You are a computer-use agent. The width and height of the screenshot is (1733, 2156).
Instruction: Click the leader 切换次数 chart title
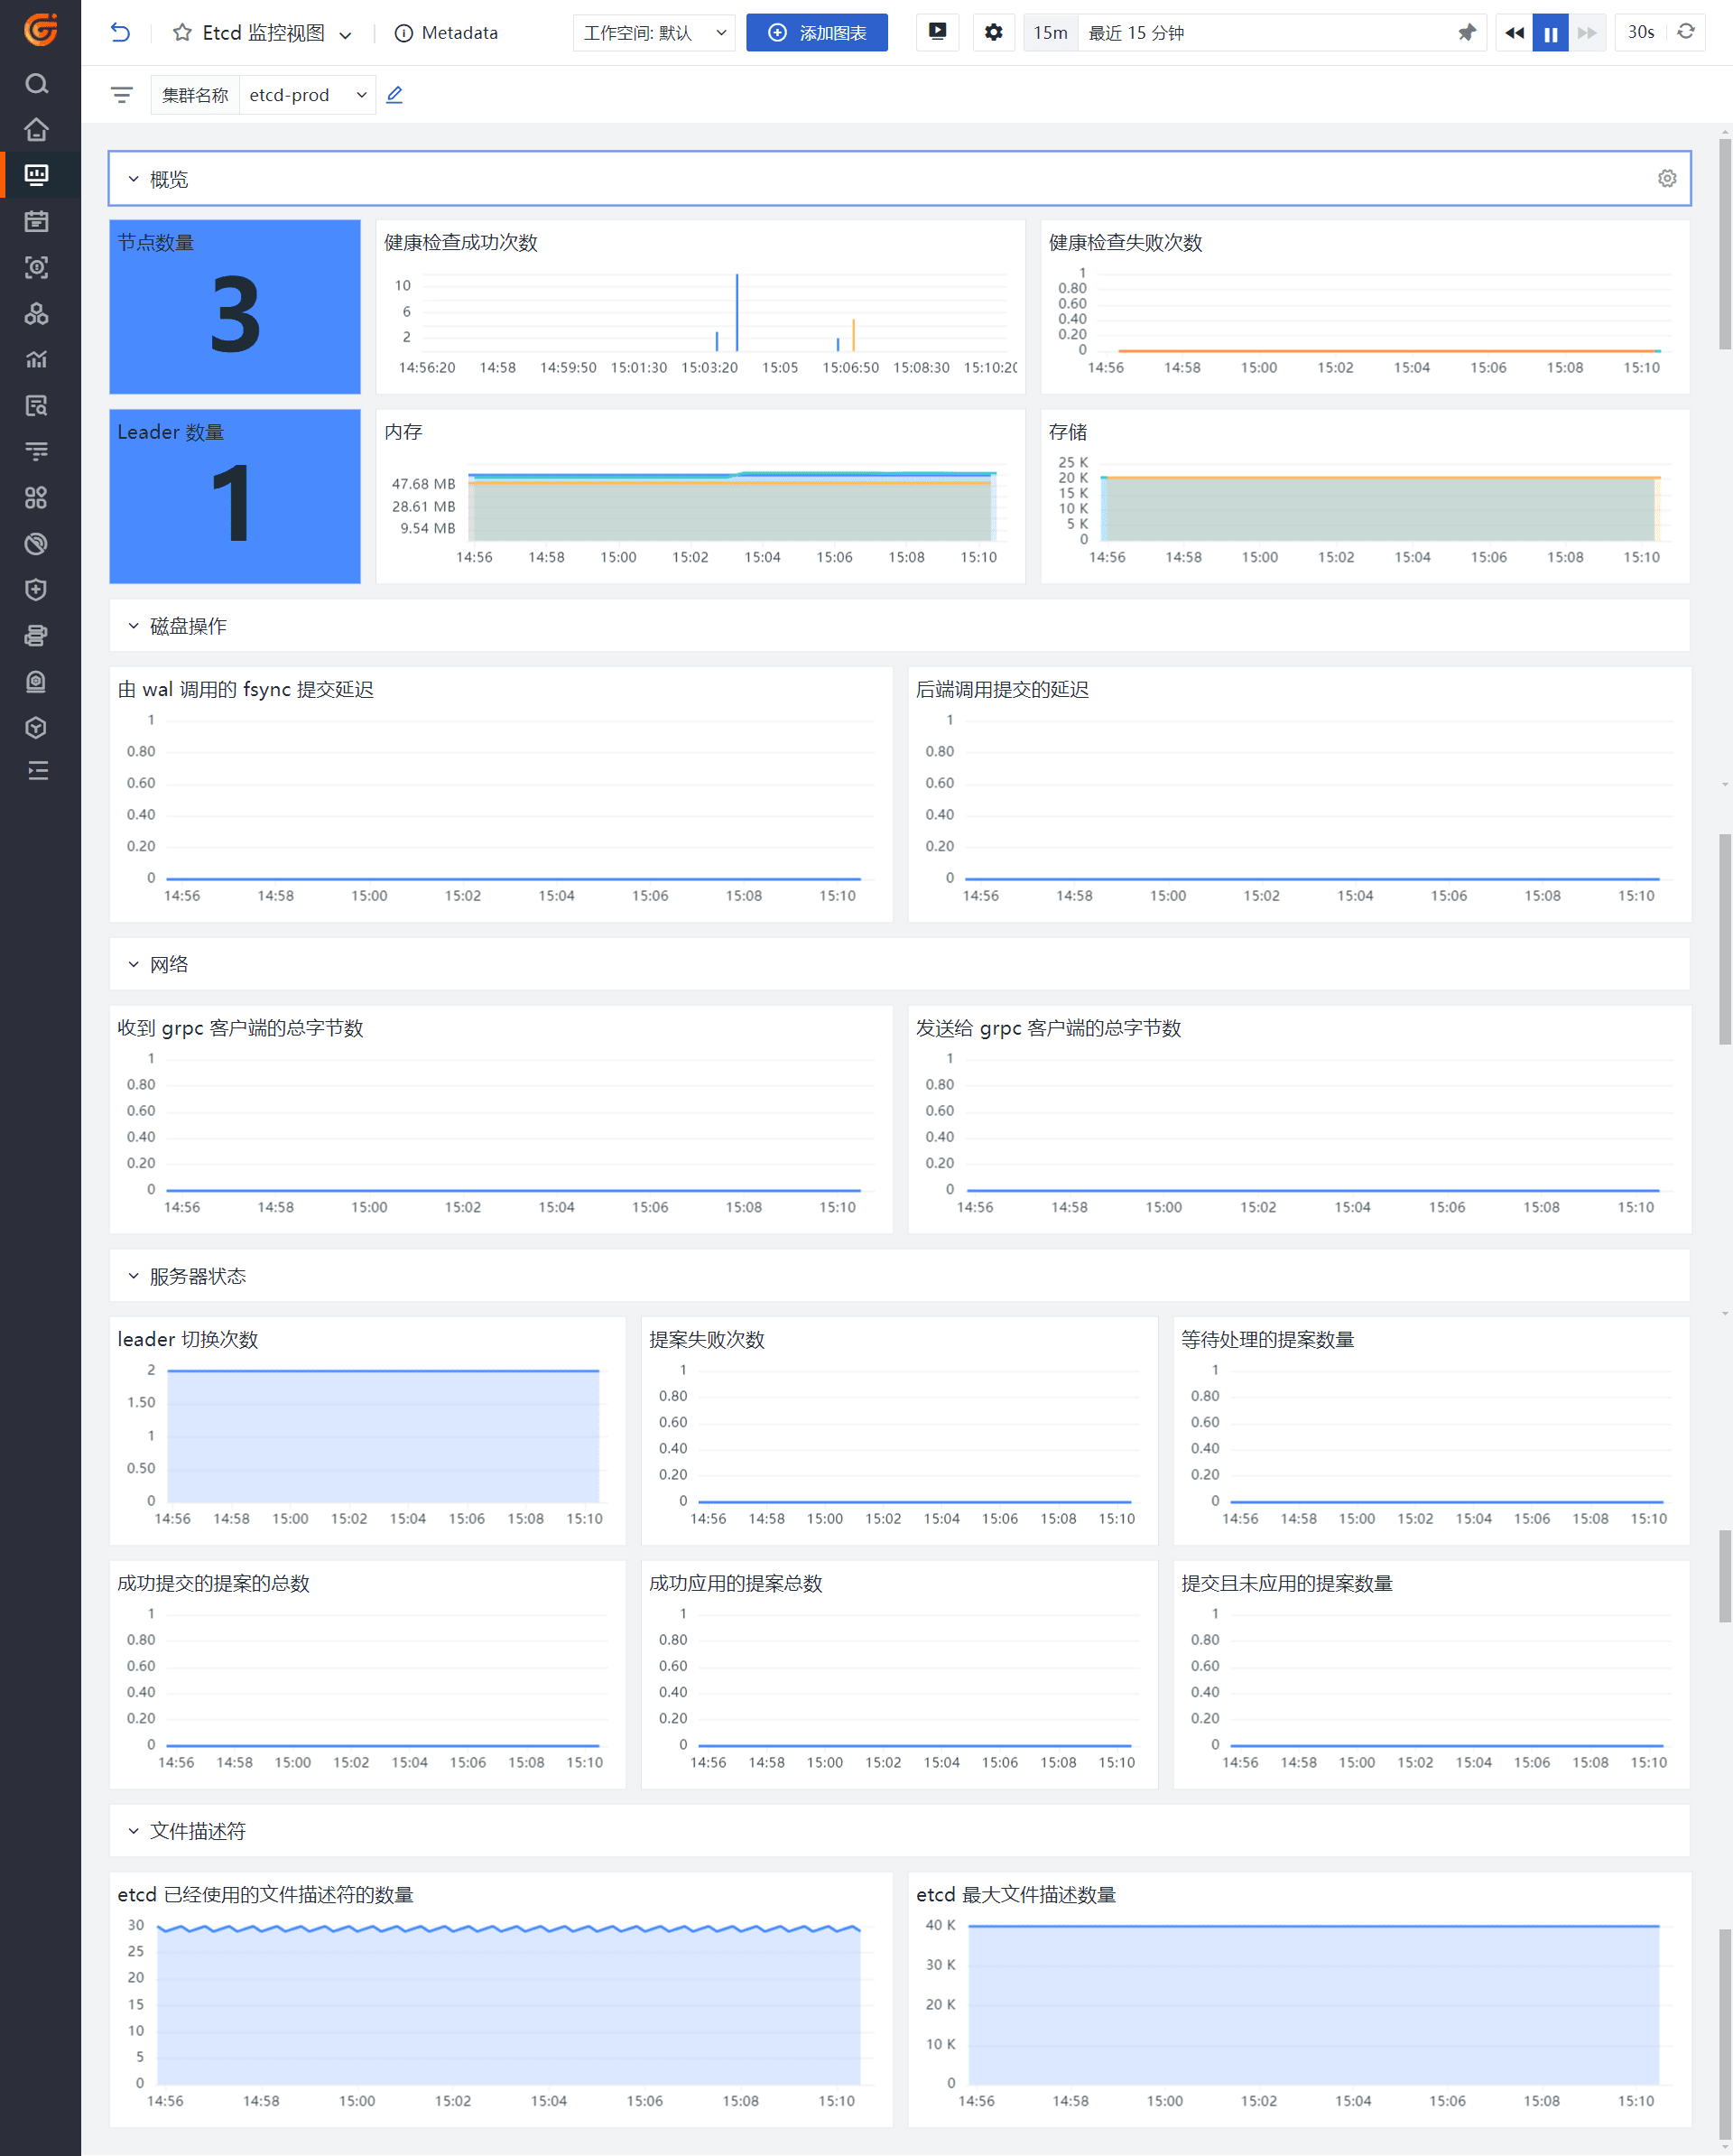[x=188, y=1339]
